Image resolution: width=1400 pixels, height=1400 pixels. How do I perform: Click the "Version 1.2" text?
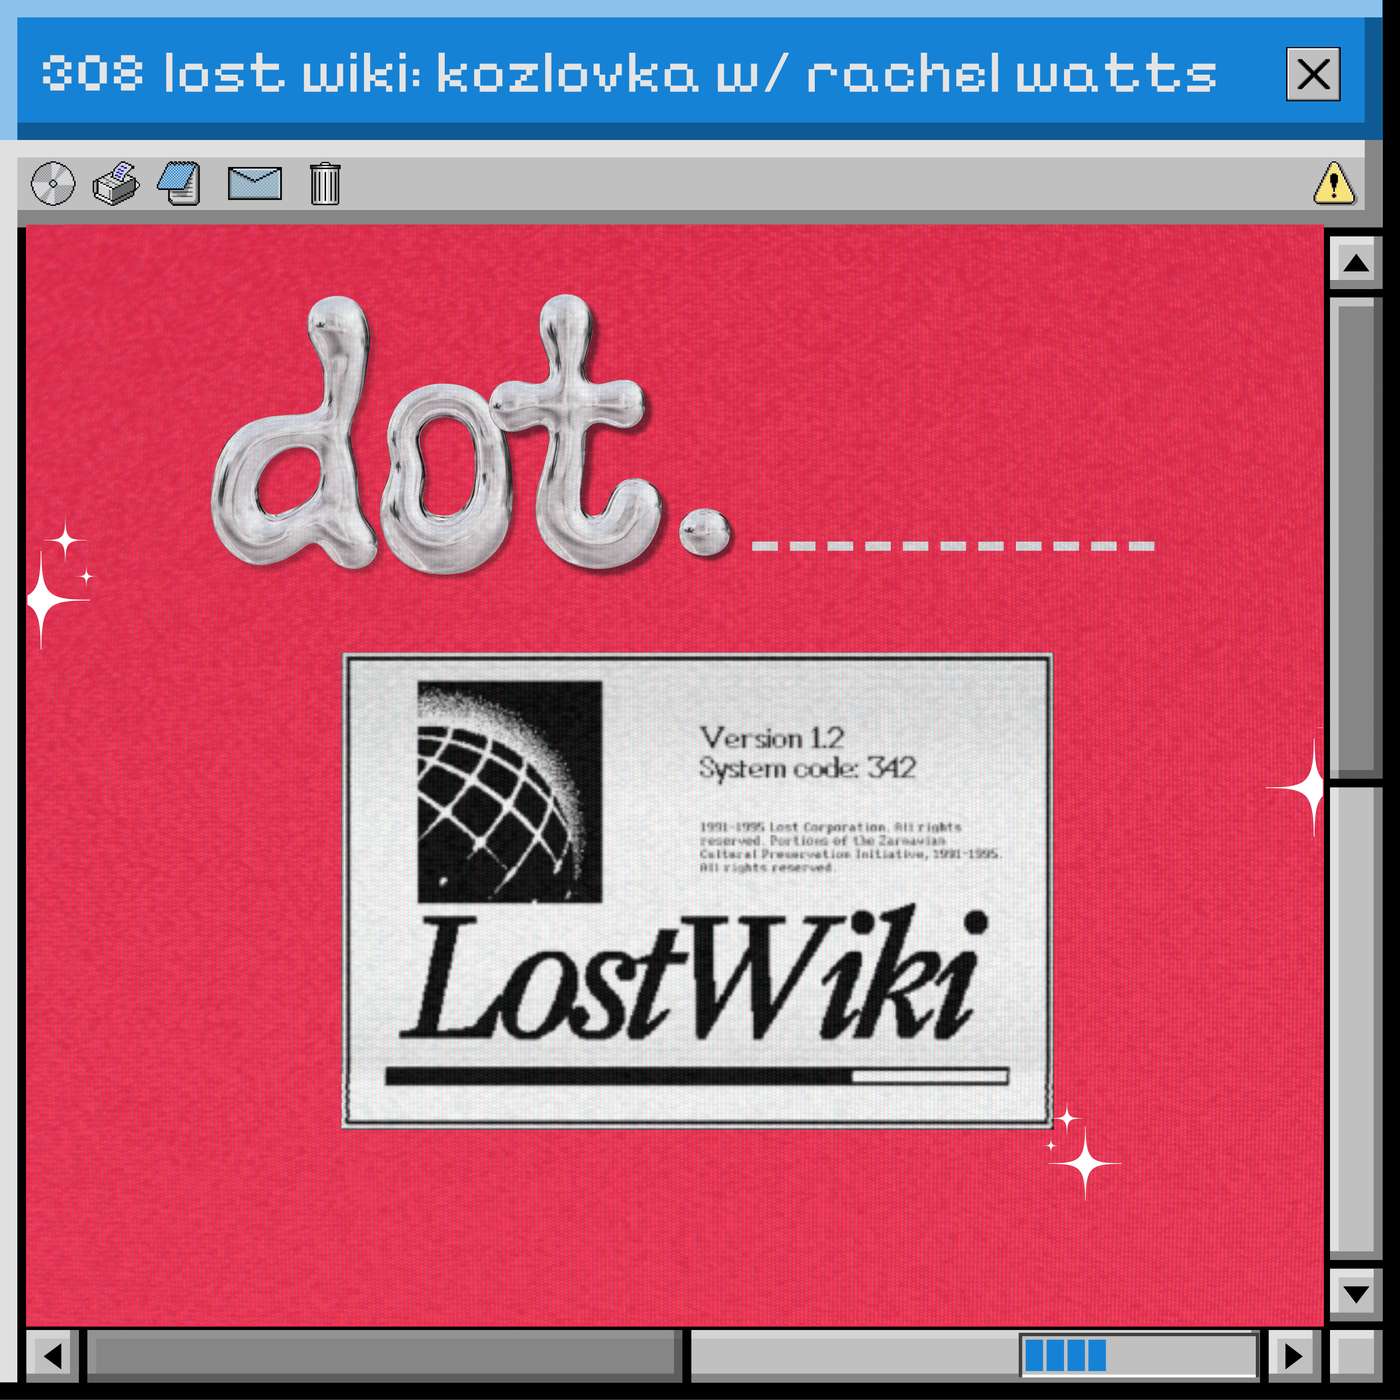point(771,738)
